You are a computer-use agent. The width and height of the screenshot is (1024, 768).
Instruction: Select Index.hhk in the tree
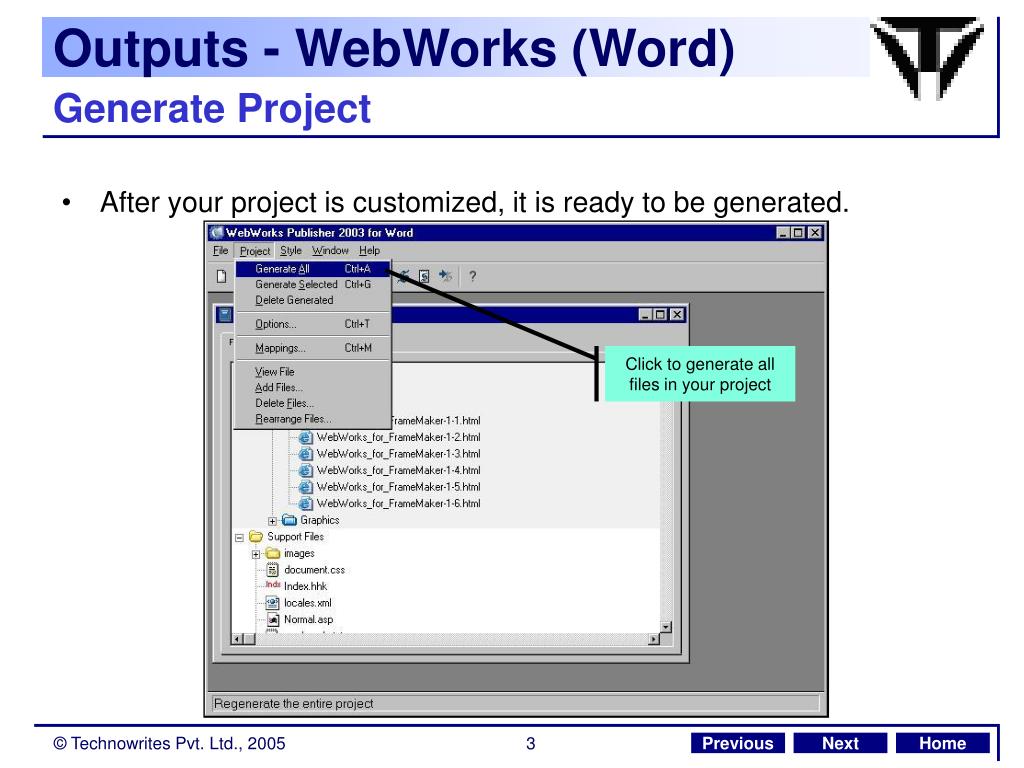pos(305,586)
